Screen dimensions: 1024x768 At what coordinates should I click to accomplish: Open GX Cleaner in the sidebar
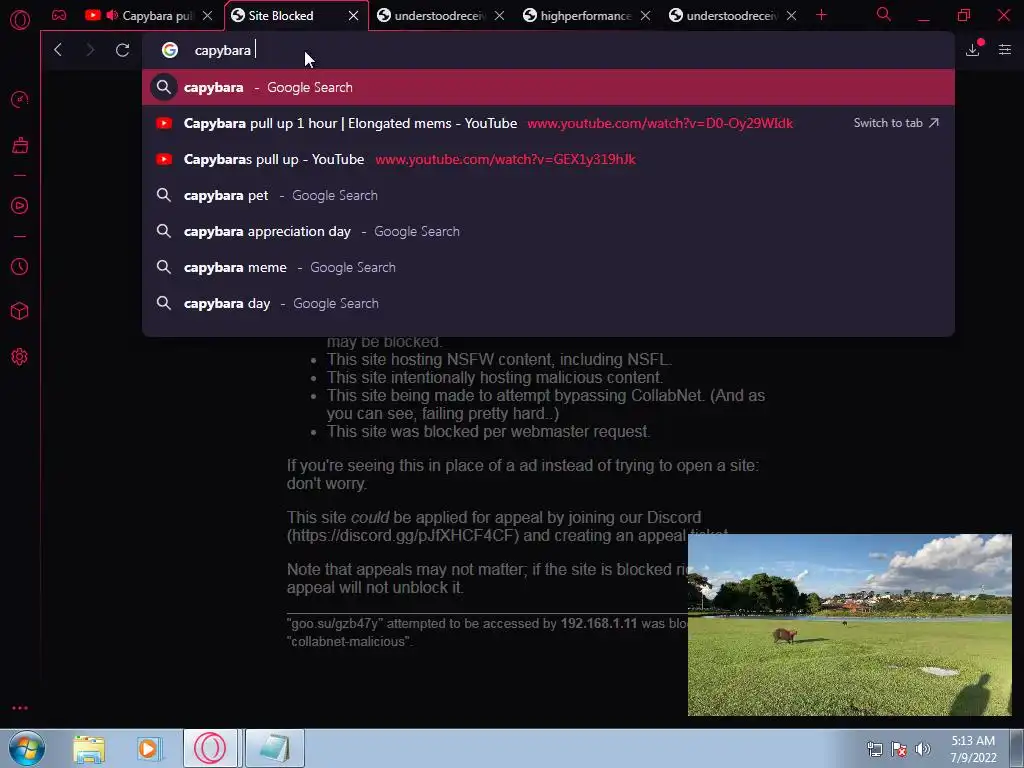pyautogui.click(x=20, y=145)
